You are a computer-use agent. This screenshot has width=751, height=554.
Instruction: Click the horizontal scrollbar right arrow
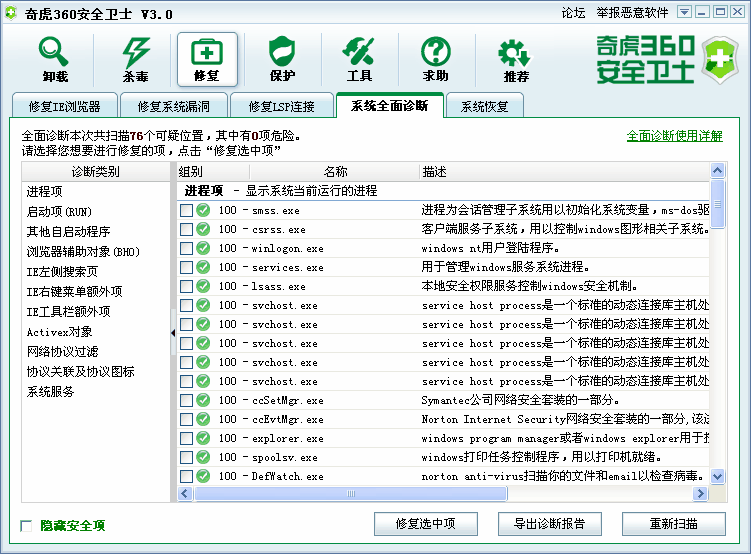pos(700,493)
